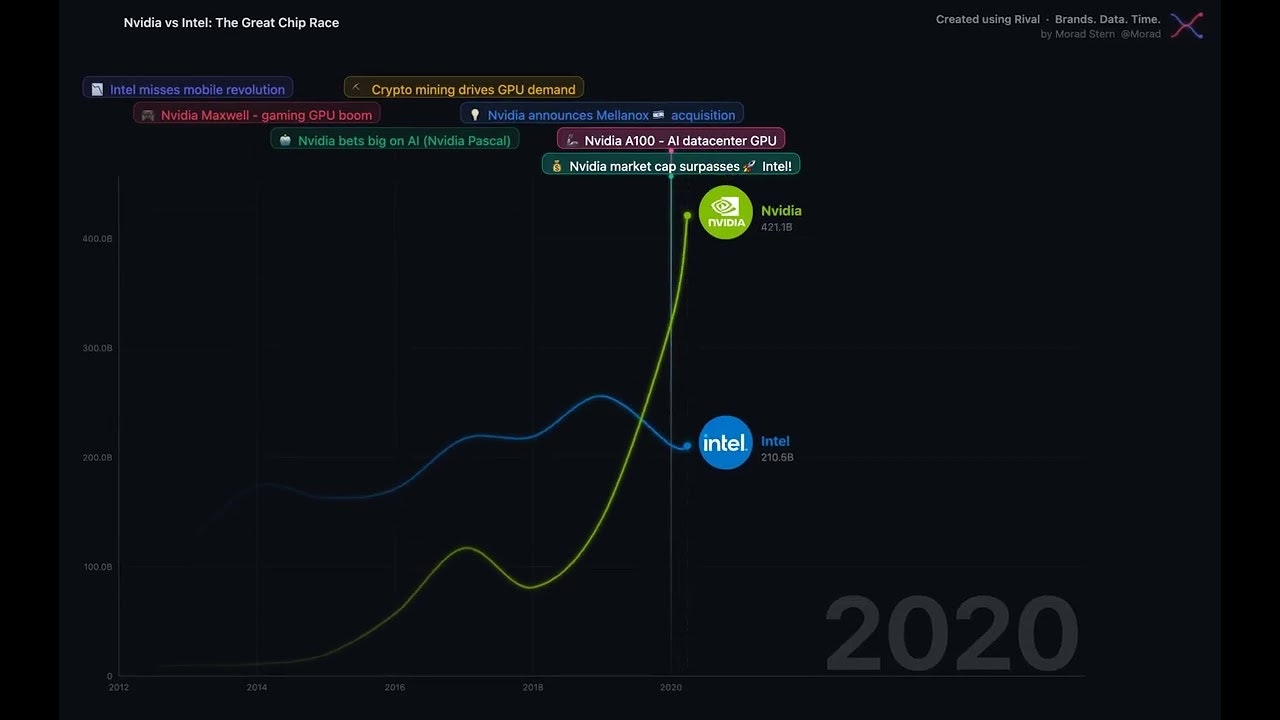The height and width of the screenshot is (720, 1280).
Task: Click the Intel value 210.5B
Action: tap(777, 458)
